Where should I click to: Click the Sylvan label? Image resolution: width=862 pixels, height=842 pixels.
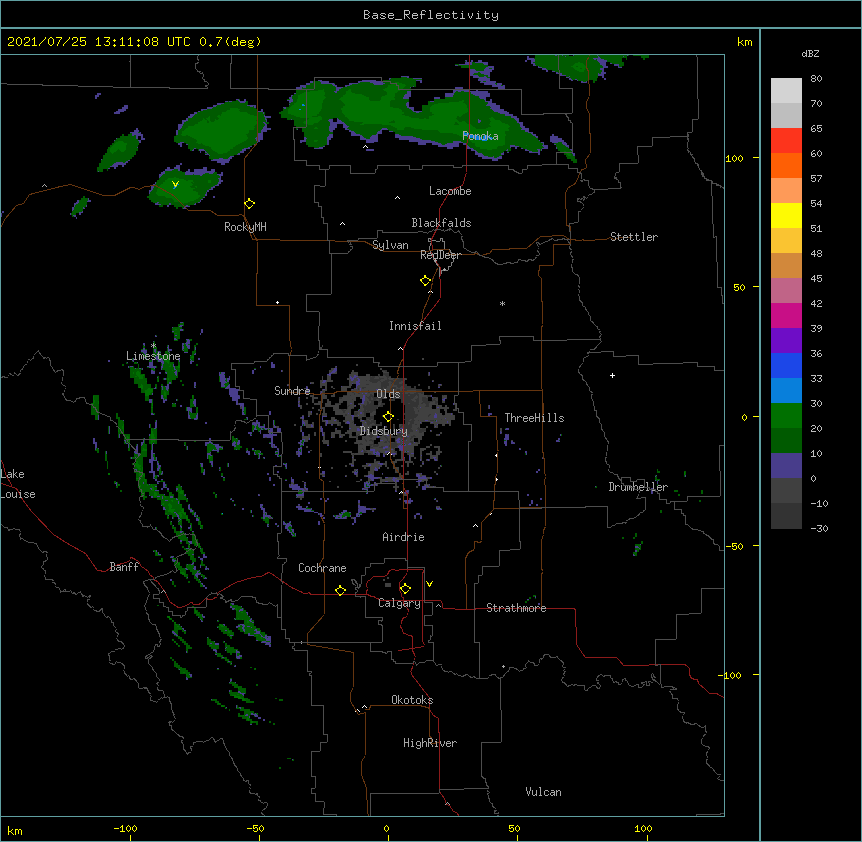click(390, 245)
